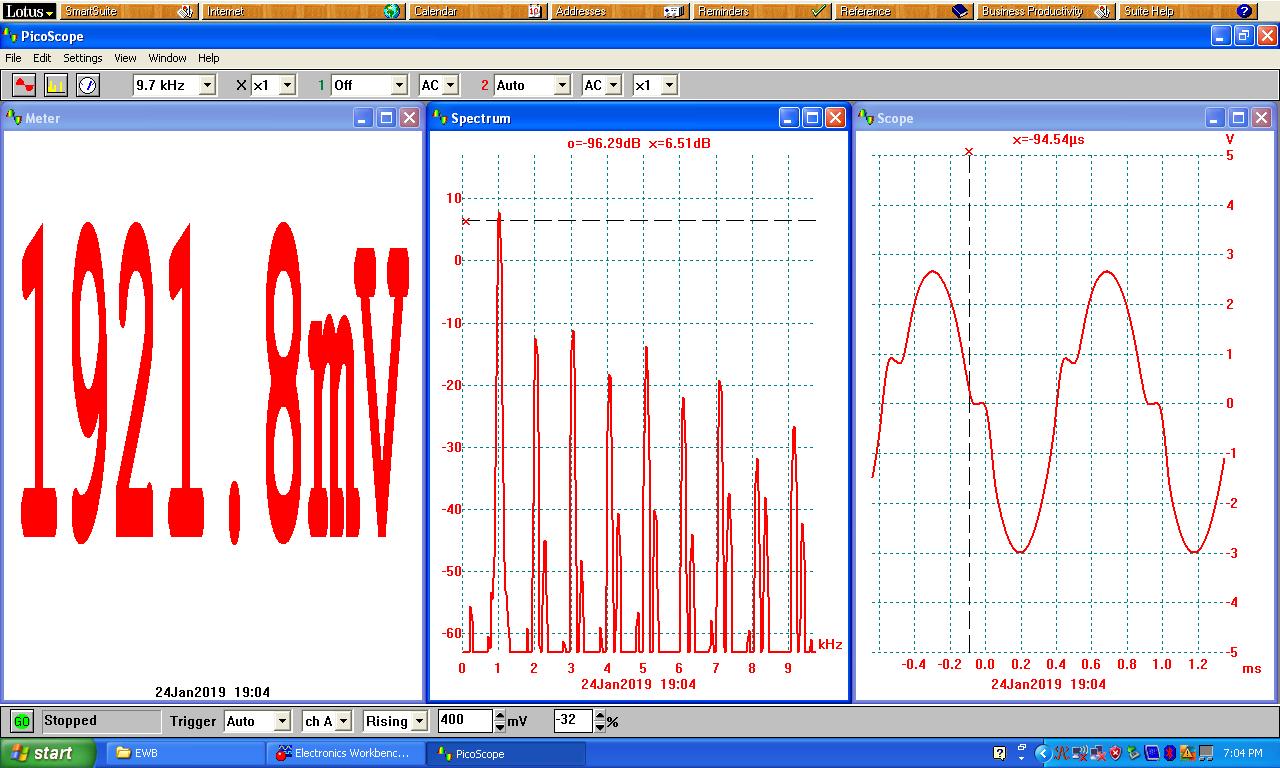This screenshot has height=768, width=1280.
Task: Switch to Electronics Workbench taskbar button
Action: tap(346, 753)
